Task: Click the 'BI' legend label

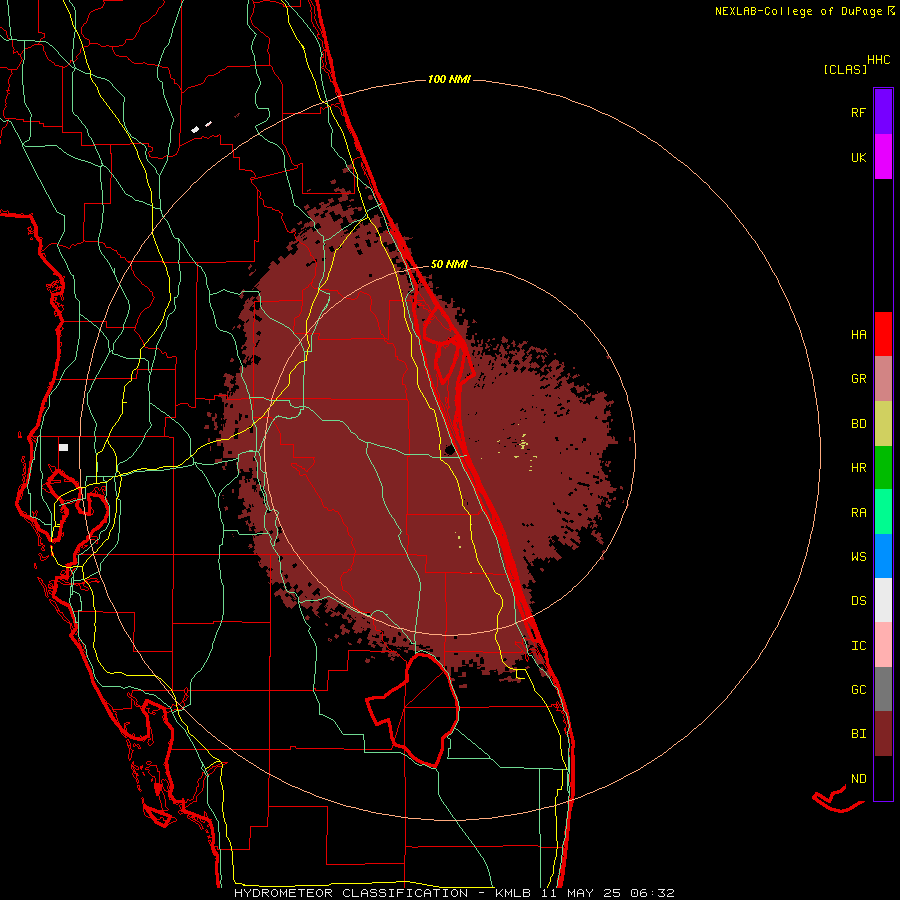Action: point(858,734)
